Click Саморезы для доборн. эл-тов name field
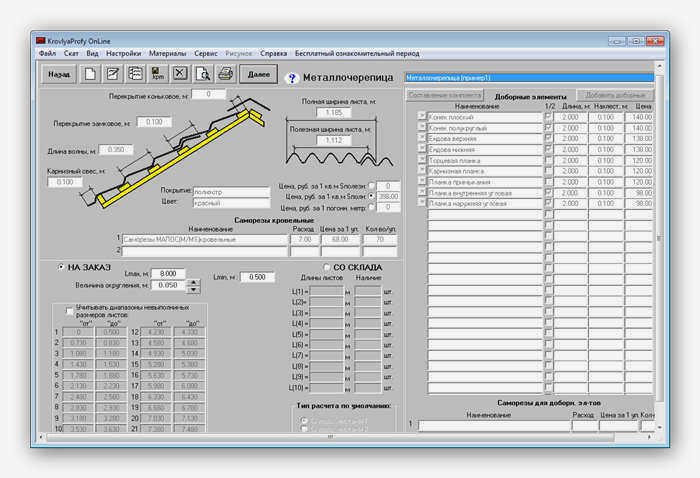The height and width of the screenshot is (478, 700). (x=495, y=425)
